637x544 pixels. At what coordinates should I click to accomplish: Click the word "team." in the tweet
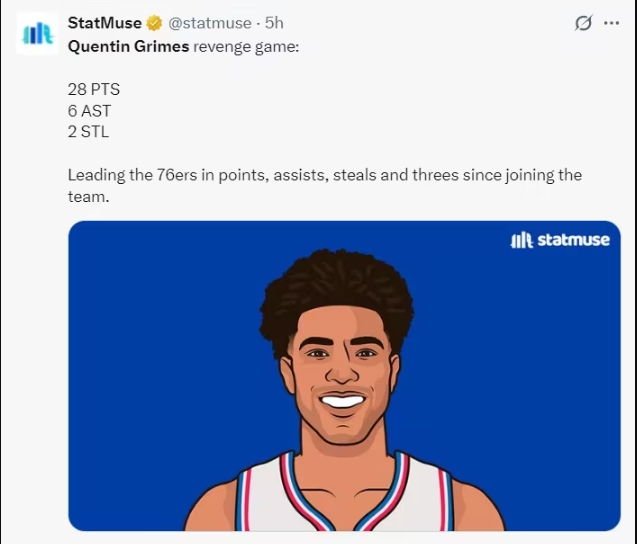[x=87, y=197]
